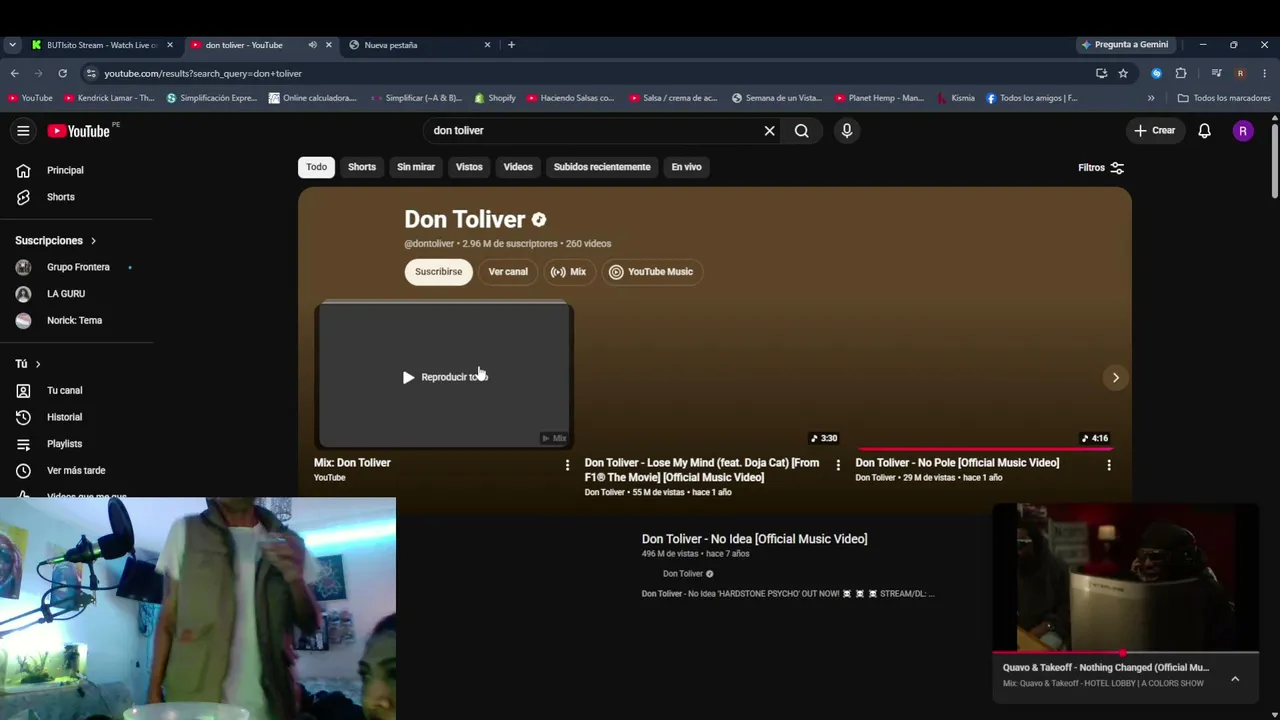
Task: Select the Sin mirar filter chip
Action: [416, 167]
